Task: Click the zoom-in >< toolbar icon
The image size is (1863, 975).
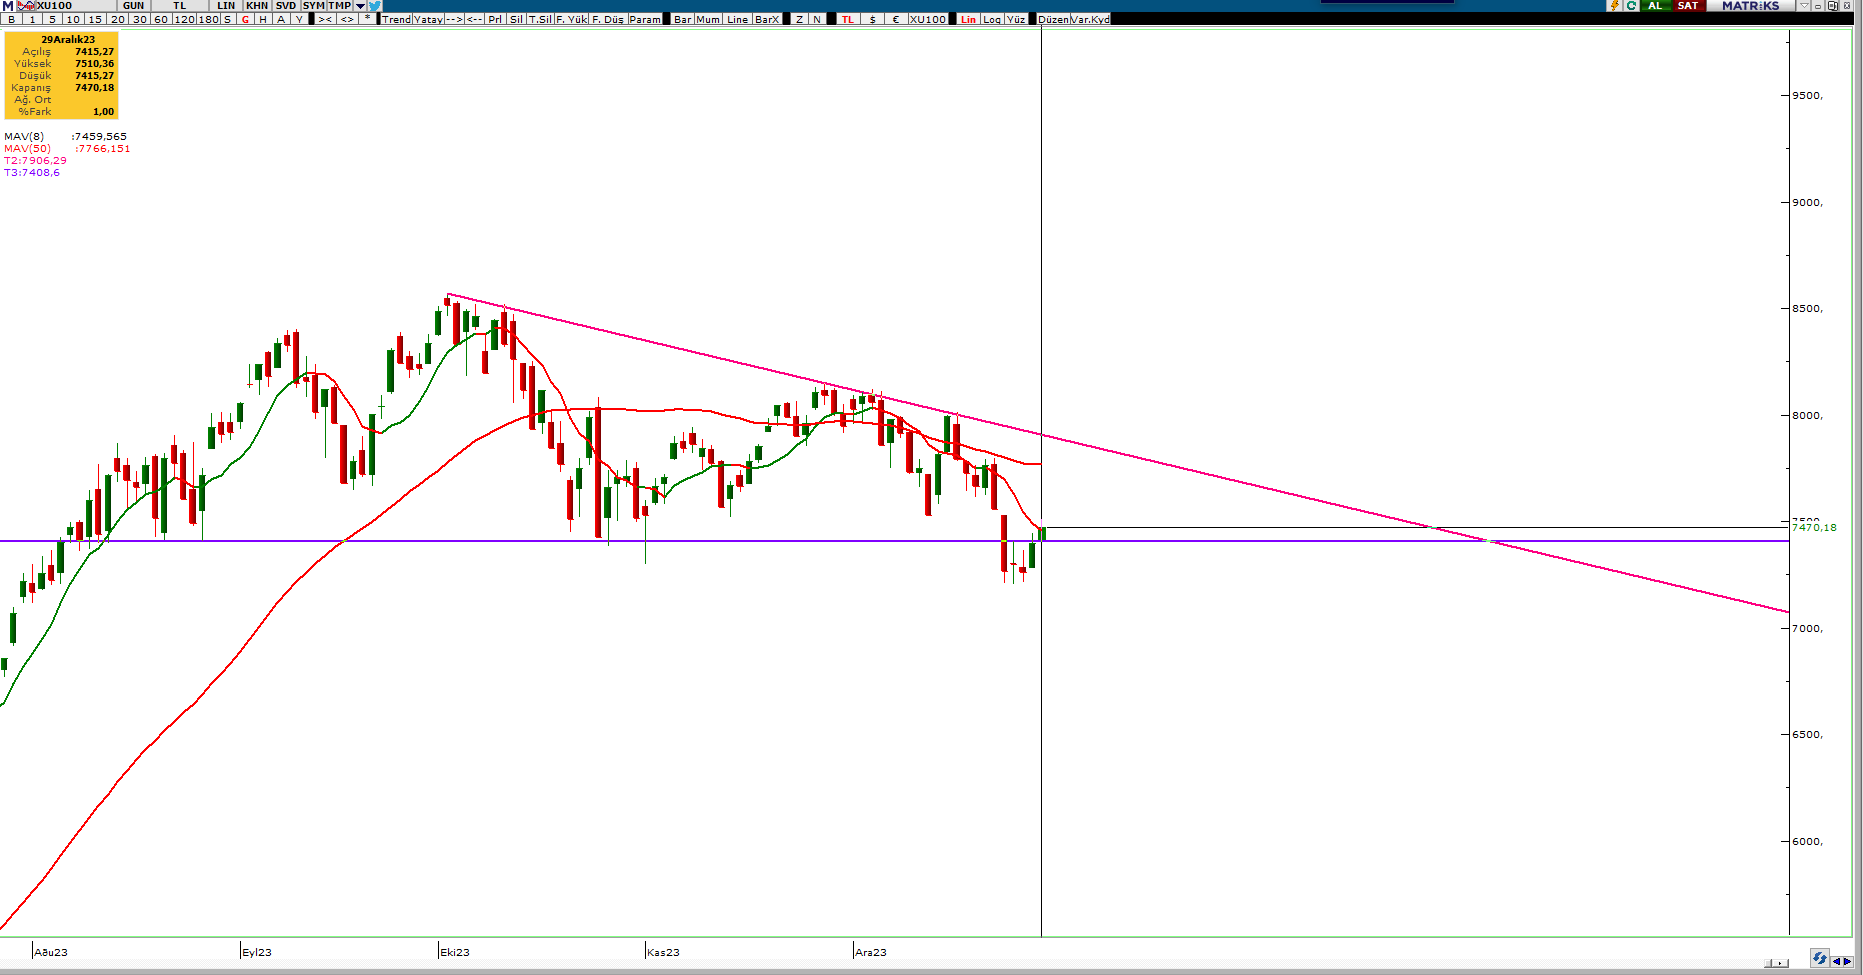Action: pyautogui.click(x=325, y=19)
